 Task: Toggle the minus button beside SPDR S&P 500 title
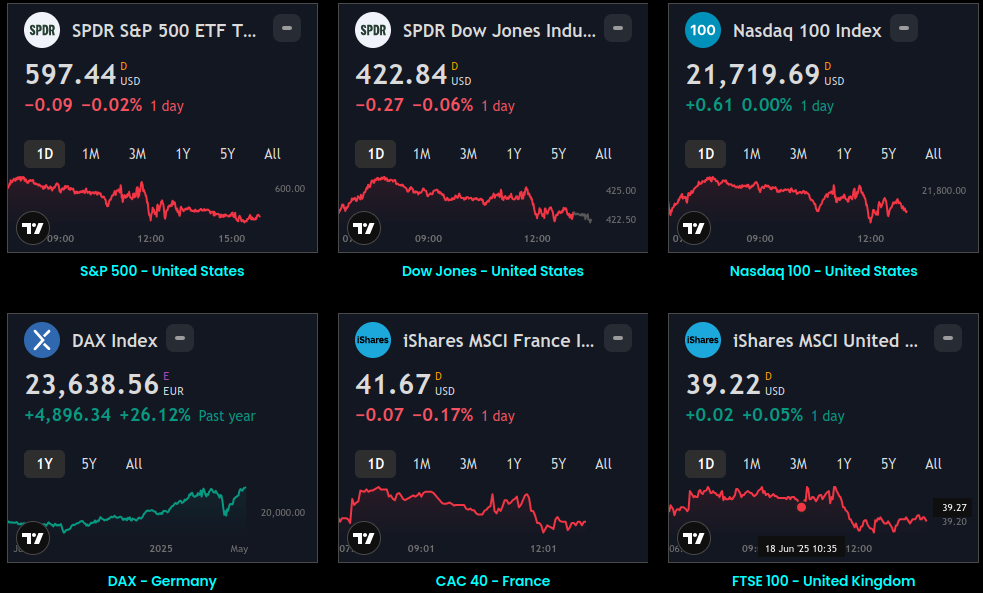pyautogui.click(x=287, y=28)
